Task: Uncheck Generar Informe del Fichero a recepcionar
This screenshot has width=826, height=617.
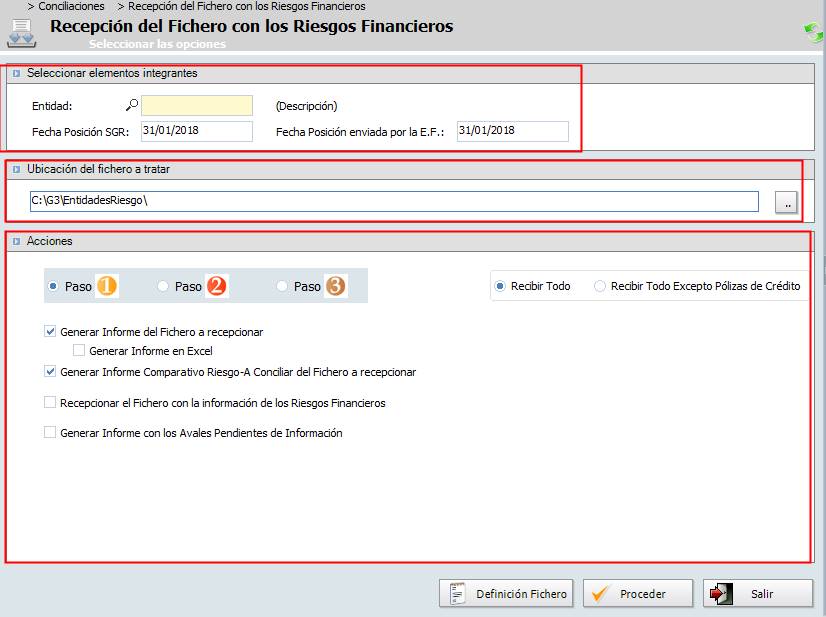Action: (50, 331)
